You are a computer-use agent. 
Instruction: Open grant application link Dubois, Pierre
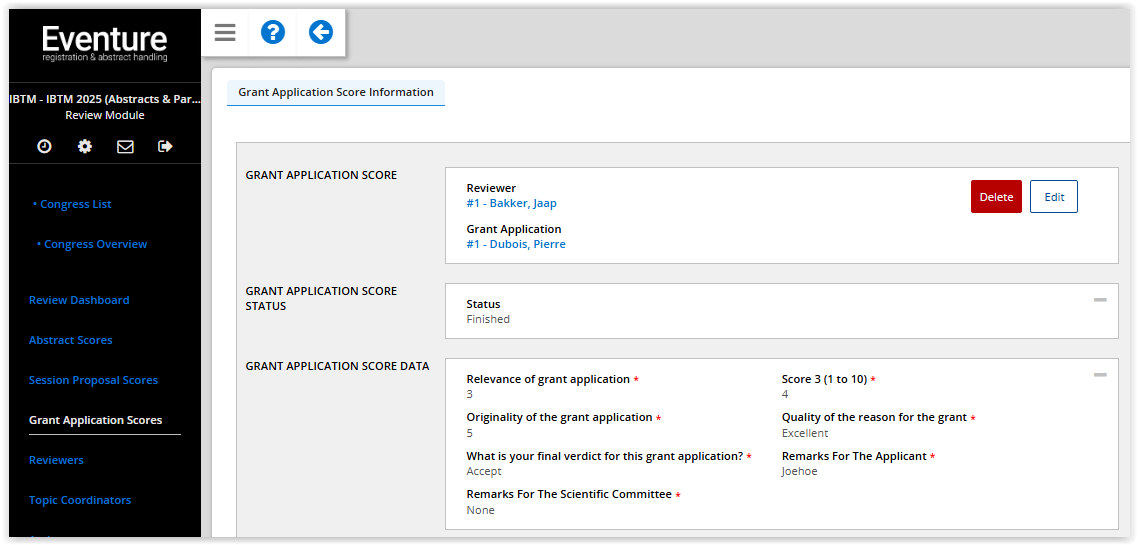pos(516,244)
